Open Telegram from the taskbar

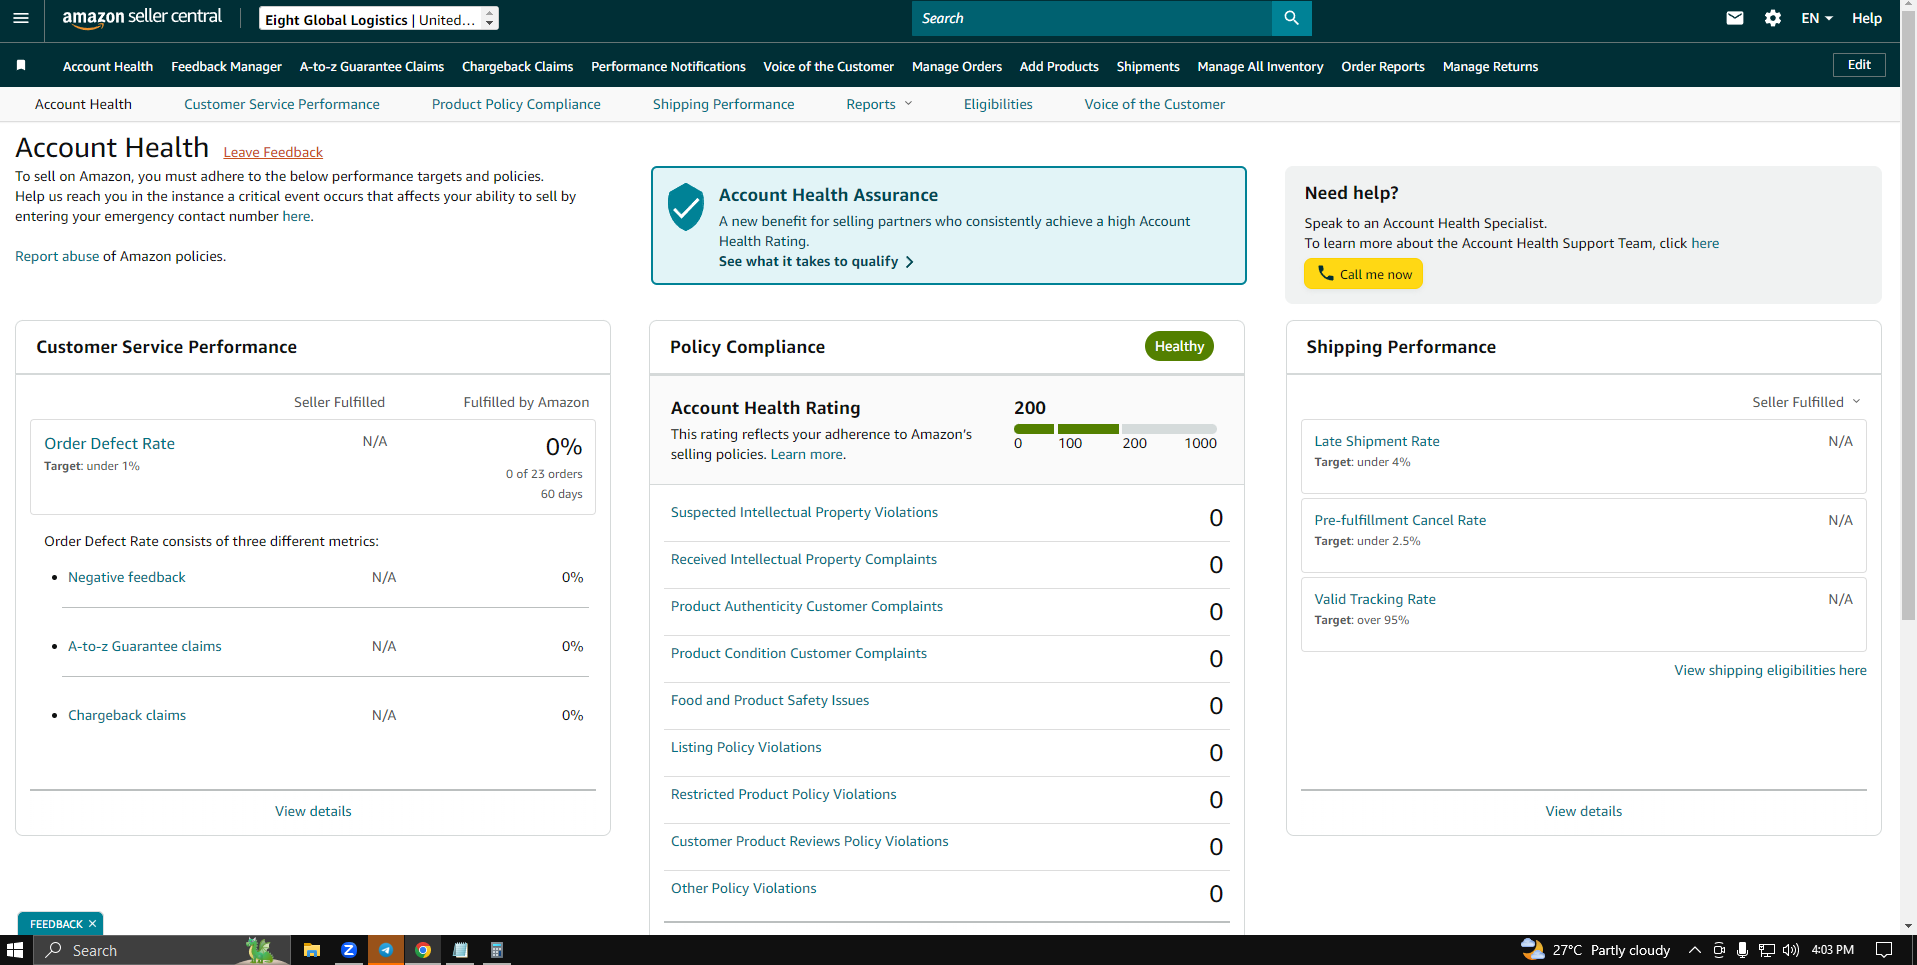pos(386,950)
